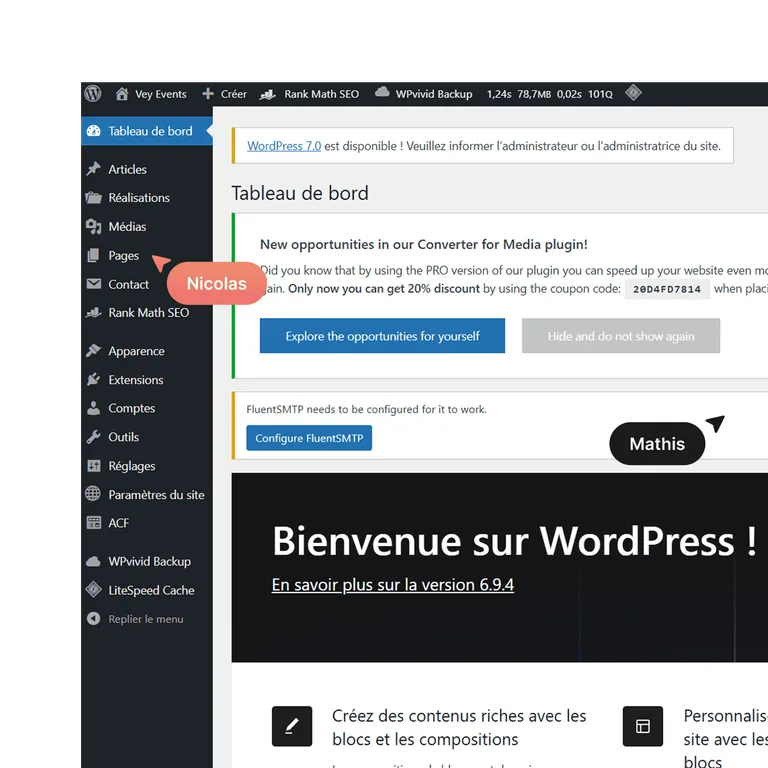768x768 pixels.
Task: Click the pencil edit icon for rich content
Action: click(x=292, y=726)
